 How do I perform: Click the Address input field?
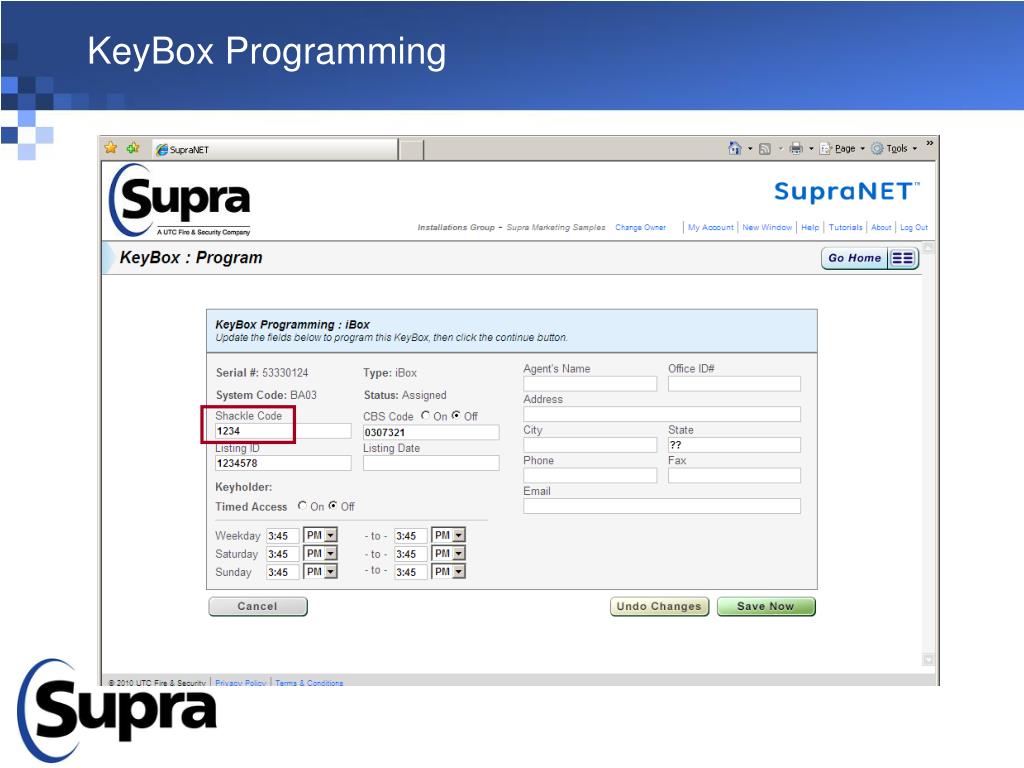click(662, 414)
